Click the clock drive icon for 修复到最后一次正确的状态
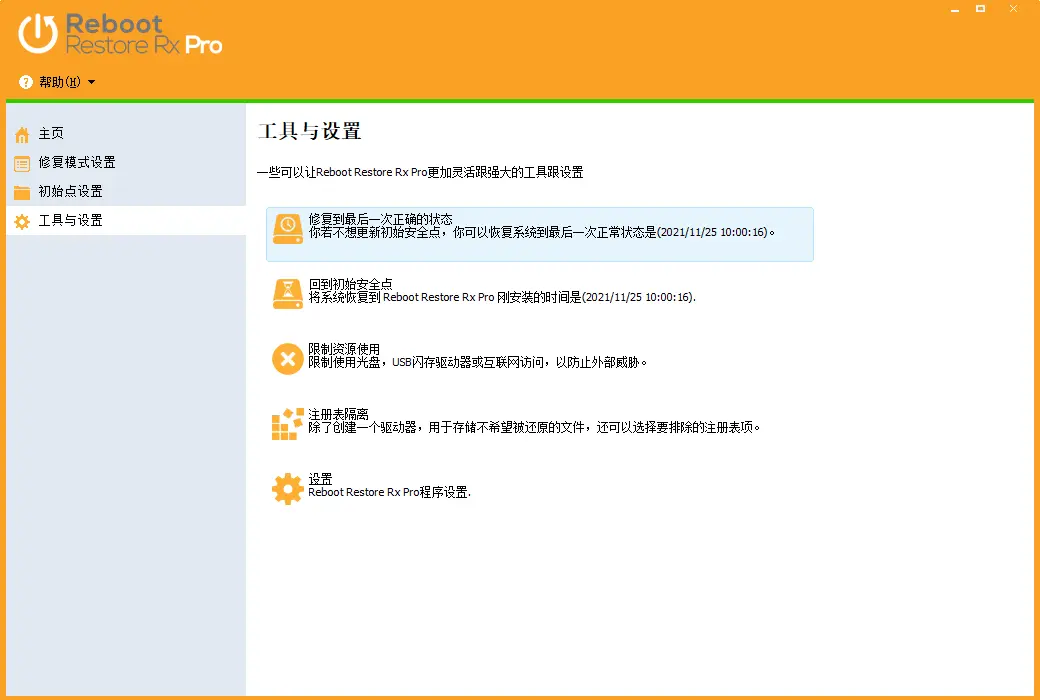Viewport: 1040px width, 700px height. (288, 229)
